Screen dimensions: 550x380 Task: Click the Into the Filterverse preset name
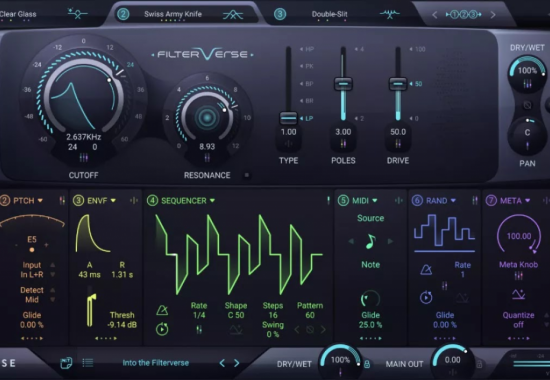coord(156,363)
